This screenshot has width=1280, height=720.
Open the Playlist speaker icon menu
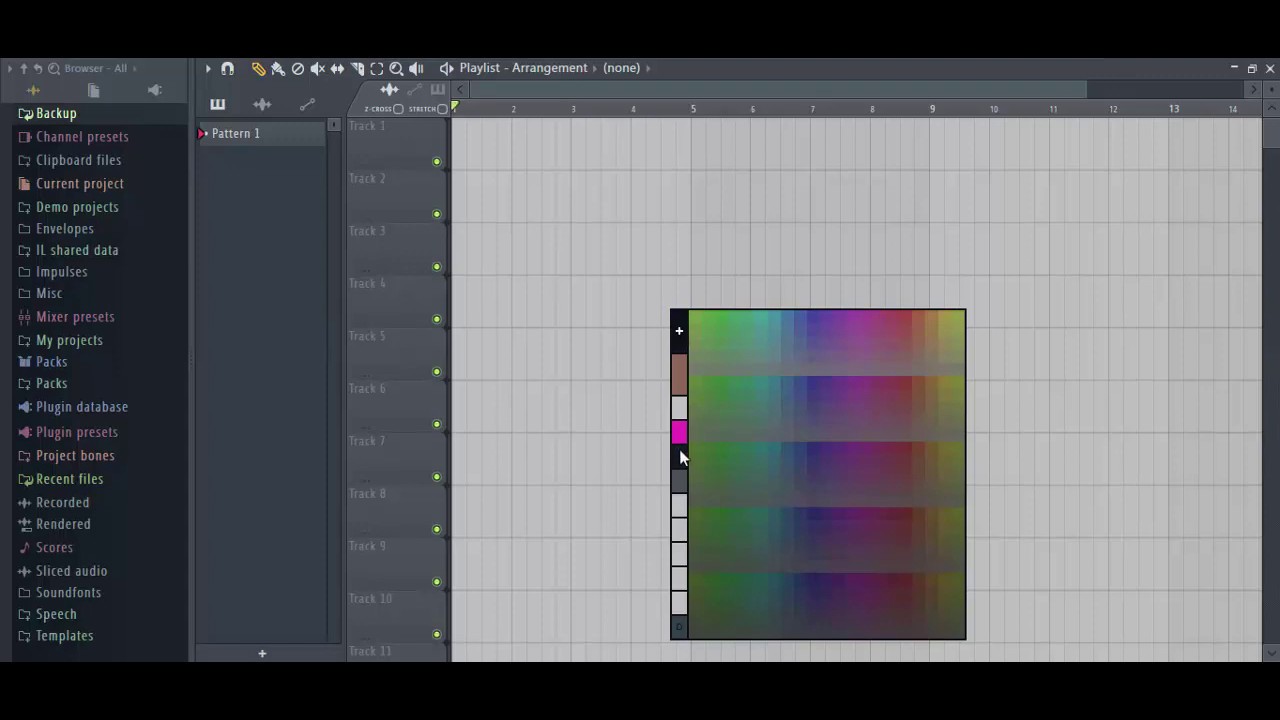point(446,68)
